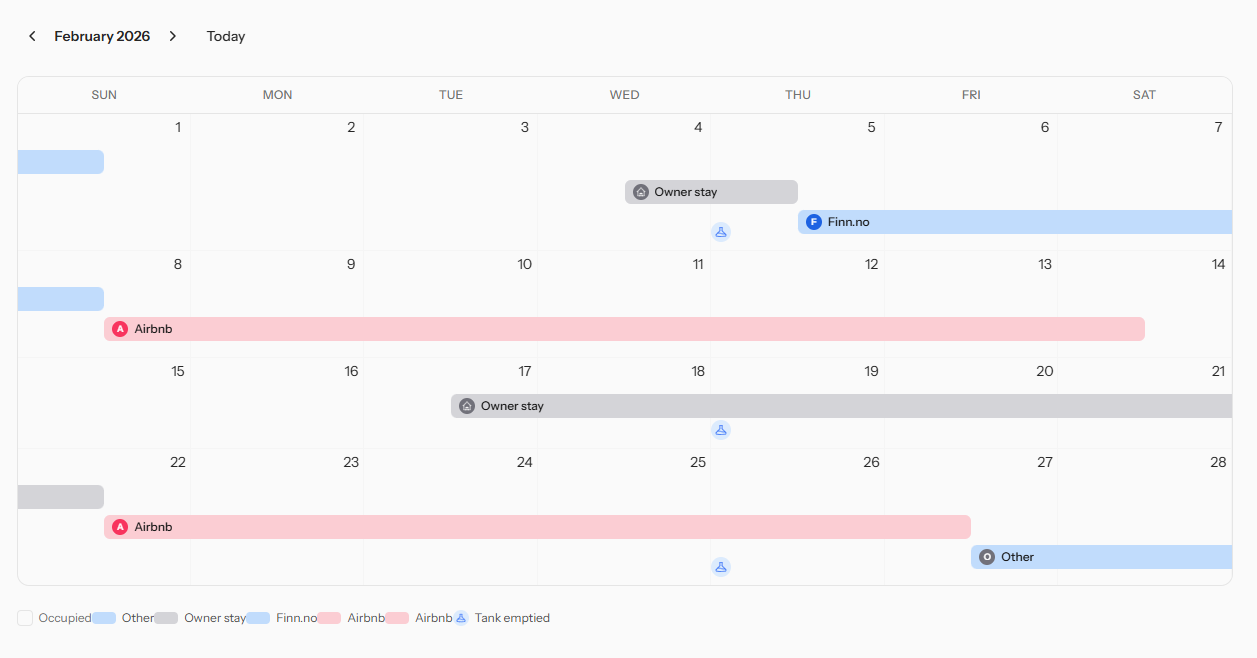Image resolution: width=1257 pixels, height=658 pixels.
Task: Select day number 16
Action: pyautogui.click(x=351, y=371)
